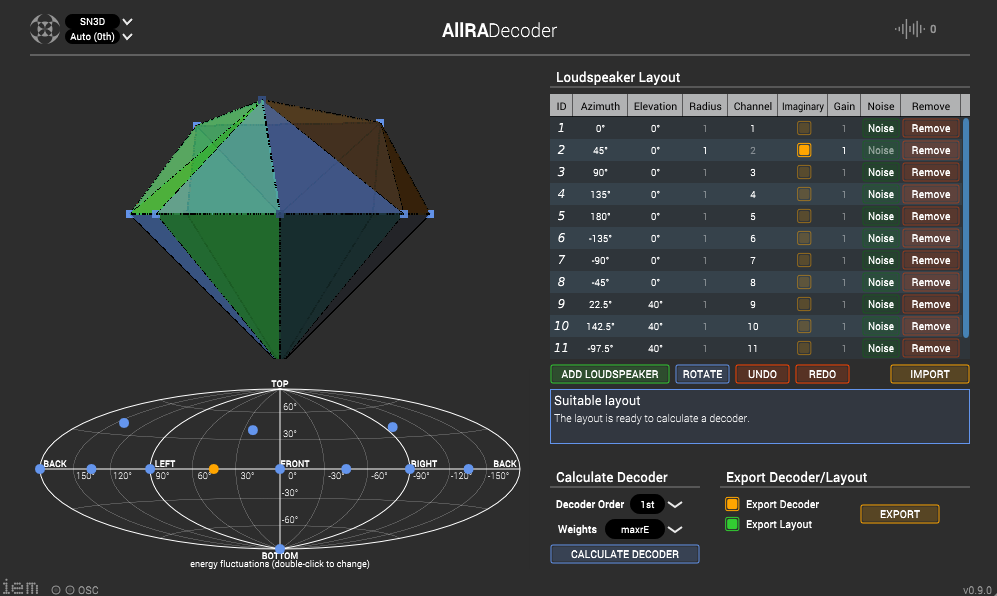Click the Radius column header
Image resolution: width=997 pixels, height=596 pixels.
click(x=705, y=106)
